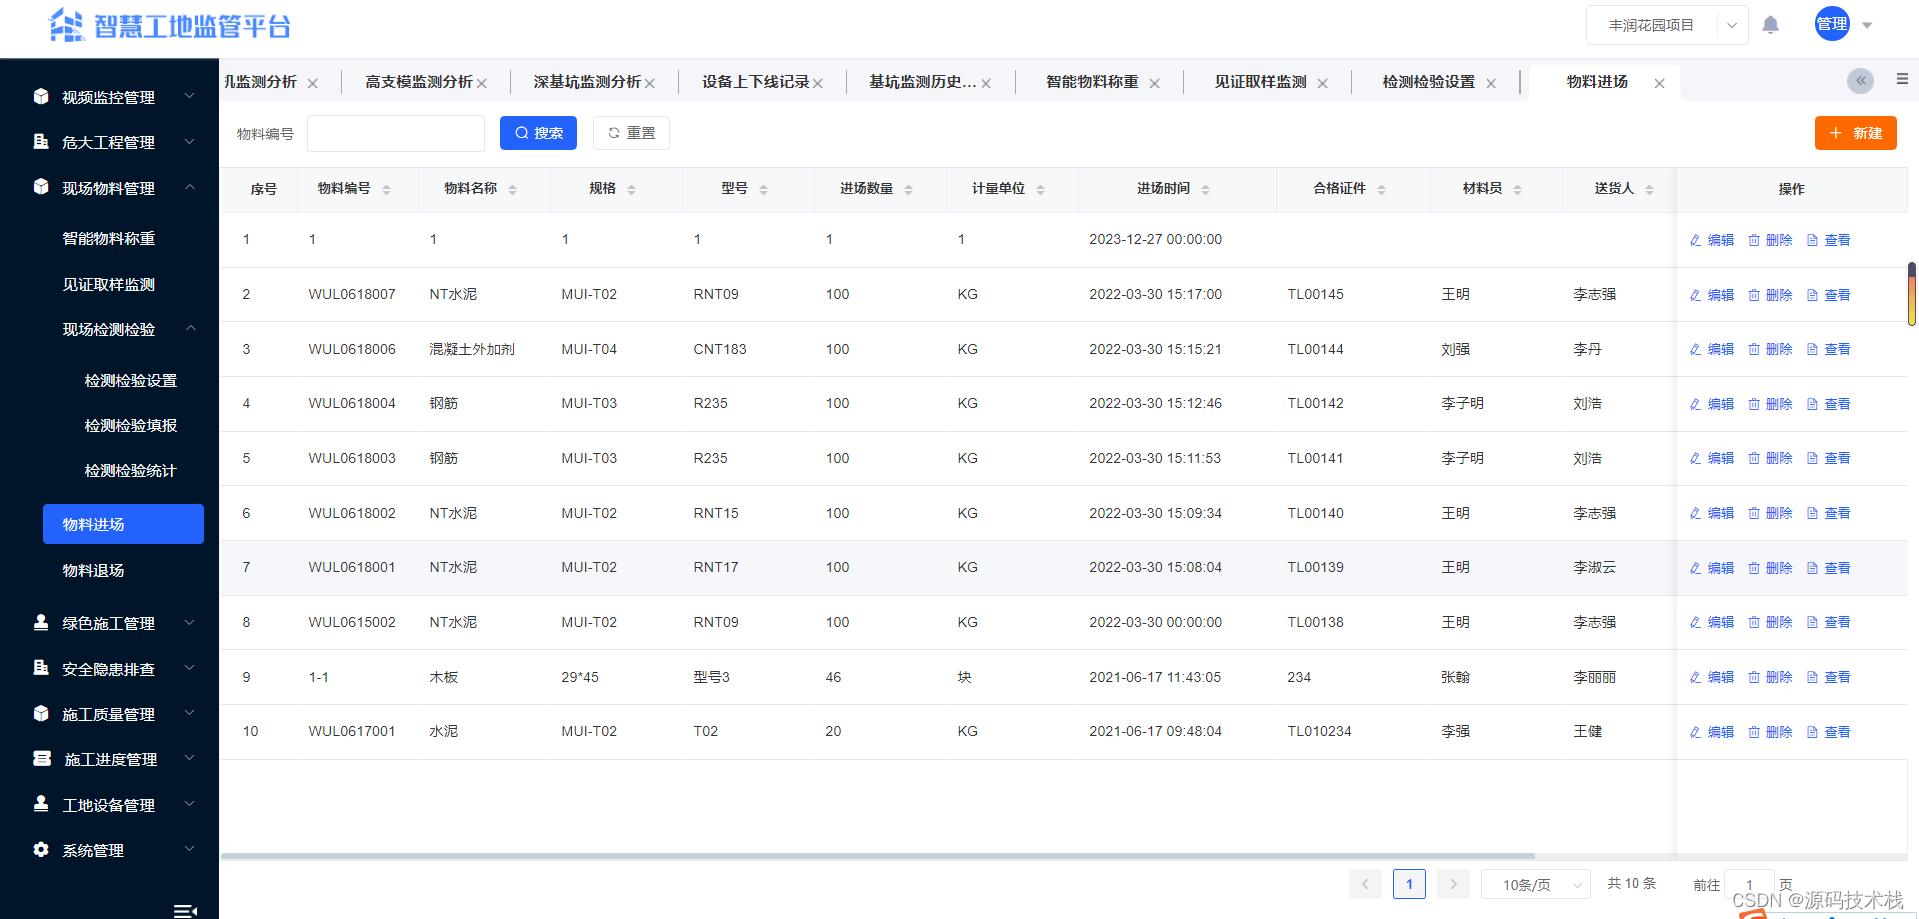Close the 检测检验设置 tab
Viewport: 1919px width, 919px height.
1491,83
